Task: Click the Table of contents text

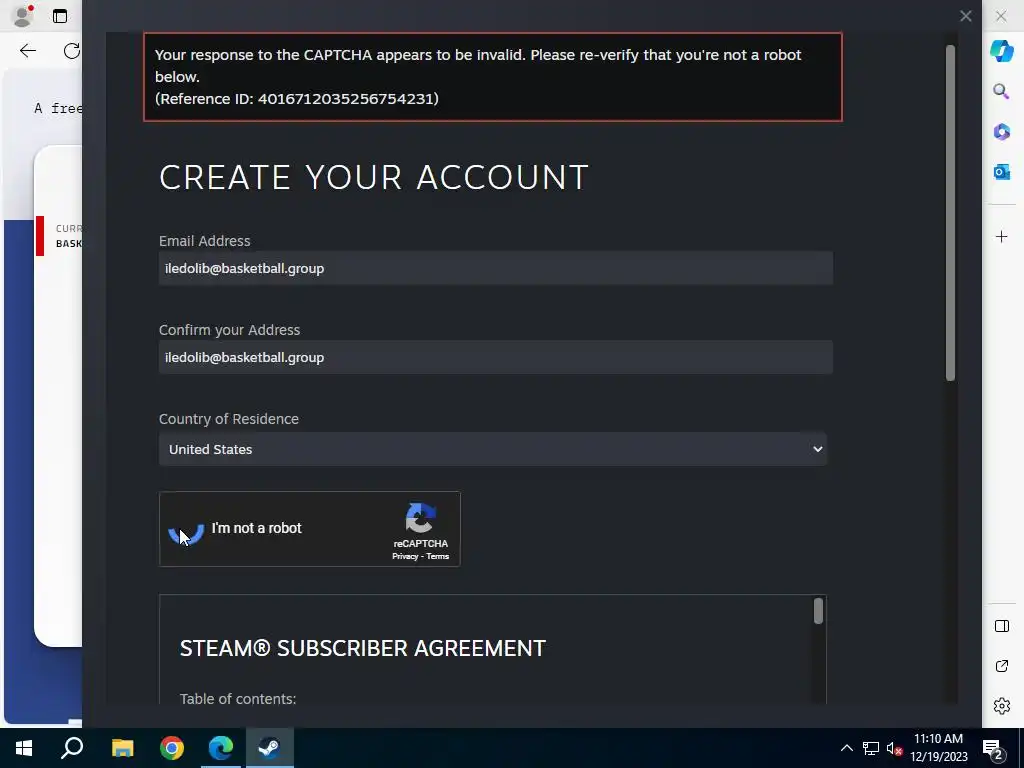Action: pos(238,698)
